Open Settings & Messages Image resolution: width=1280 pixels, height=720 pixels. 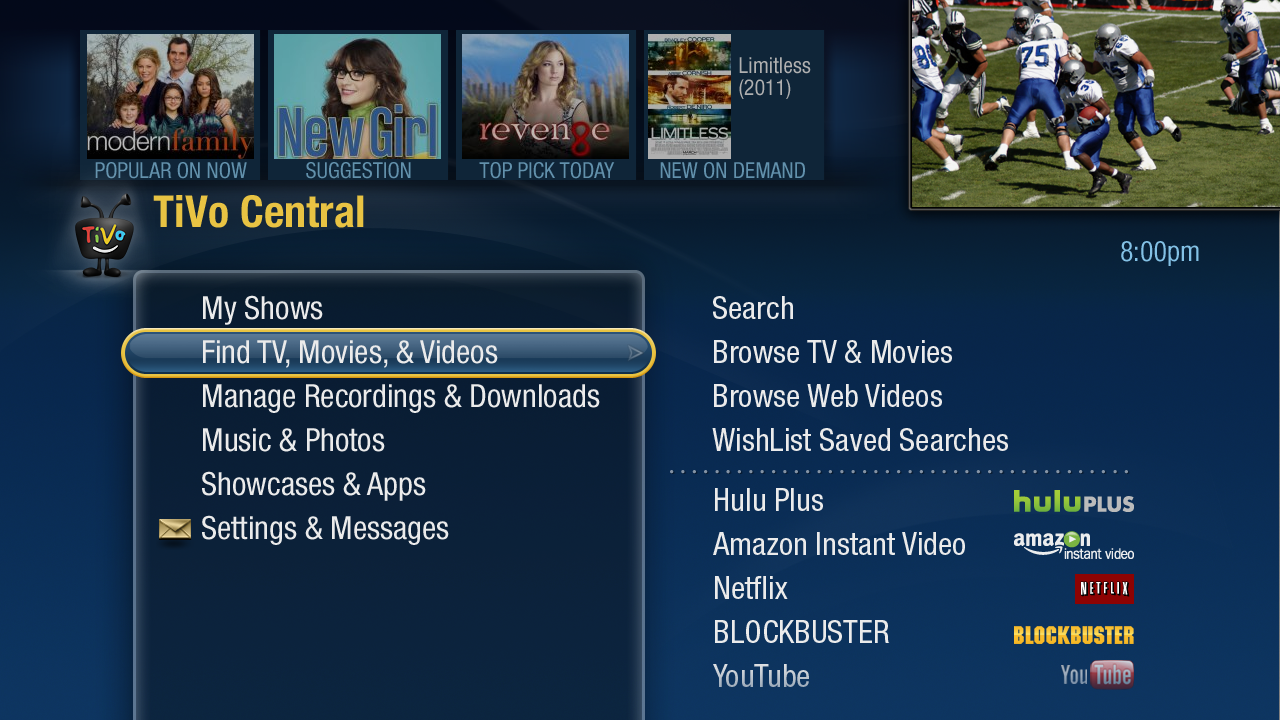click(x=325, y=528)
